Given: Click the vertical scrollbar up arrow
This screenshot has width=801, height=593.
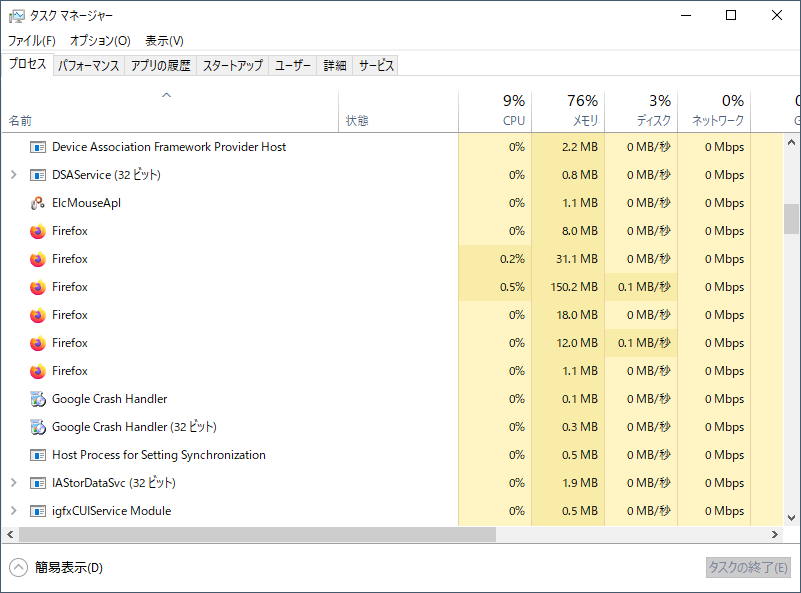Looking at the screenshot, I should click(x=791, y=142).
